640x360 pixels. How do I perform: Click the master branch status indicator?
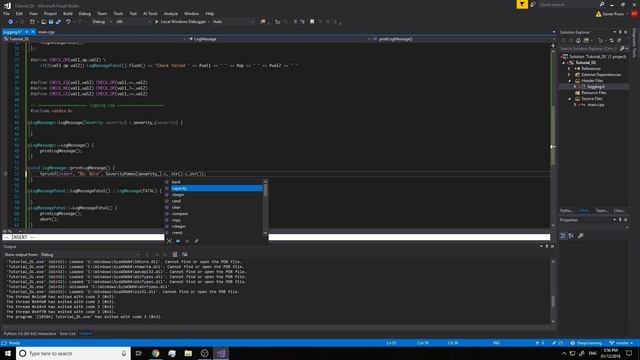coord(621,343)
